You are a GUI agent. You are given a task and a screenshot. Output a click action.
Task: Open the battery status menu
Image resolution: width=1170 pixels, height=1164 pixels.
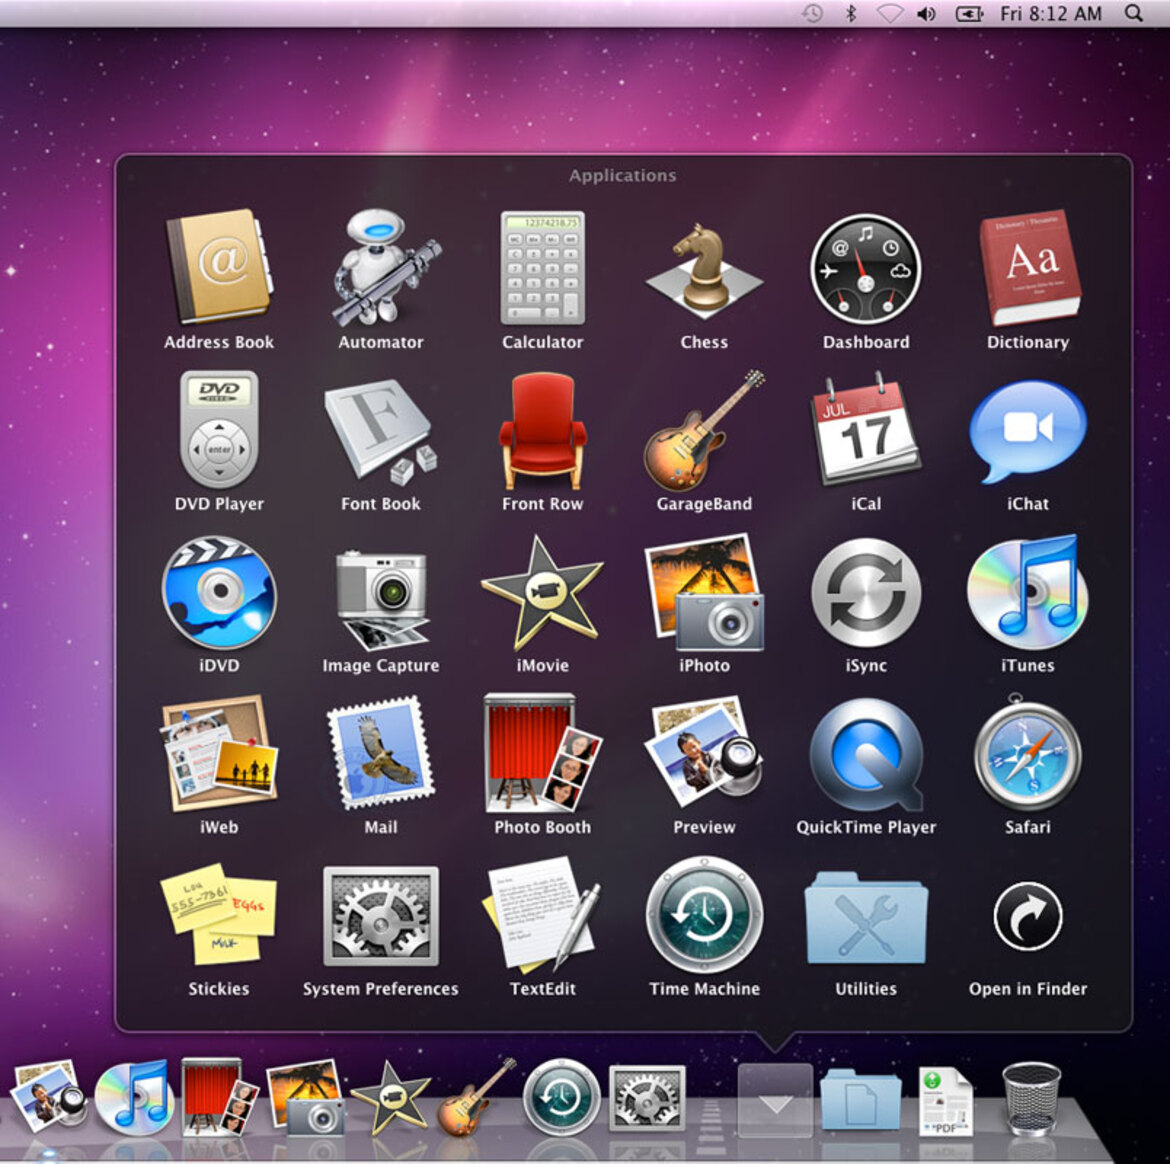969,13
